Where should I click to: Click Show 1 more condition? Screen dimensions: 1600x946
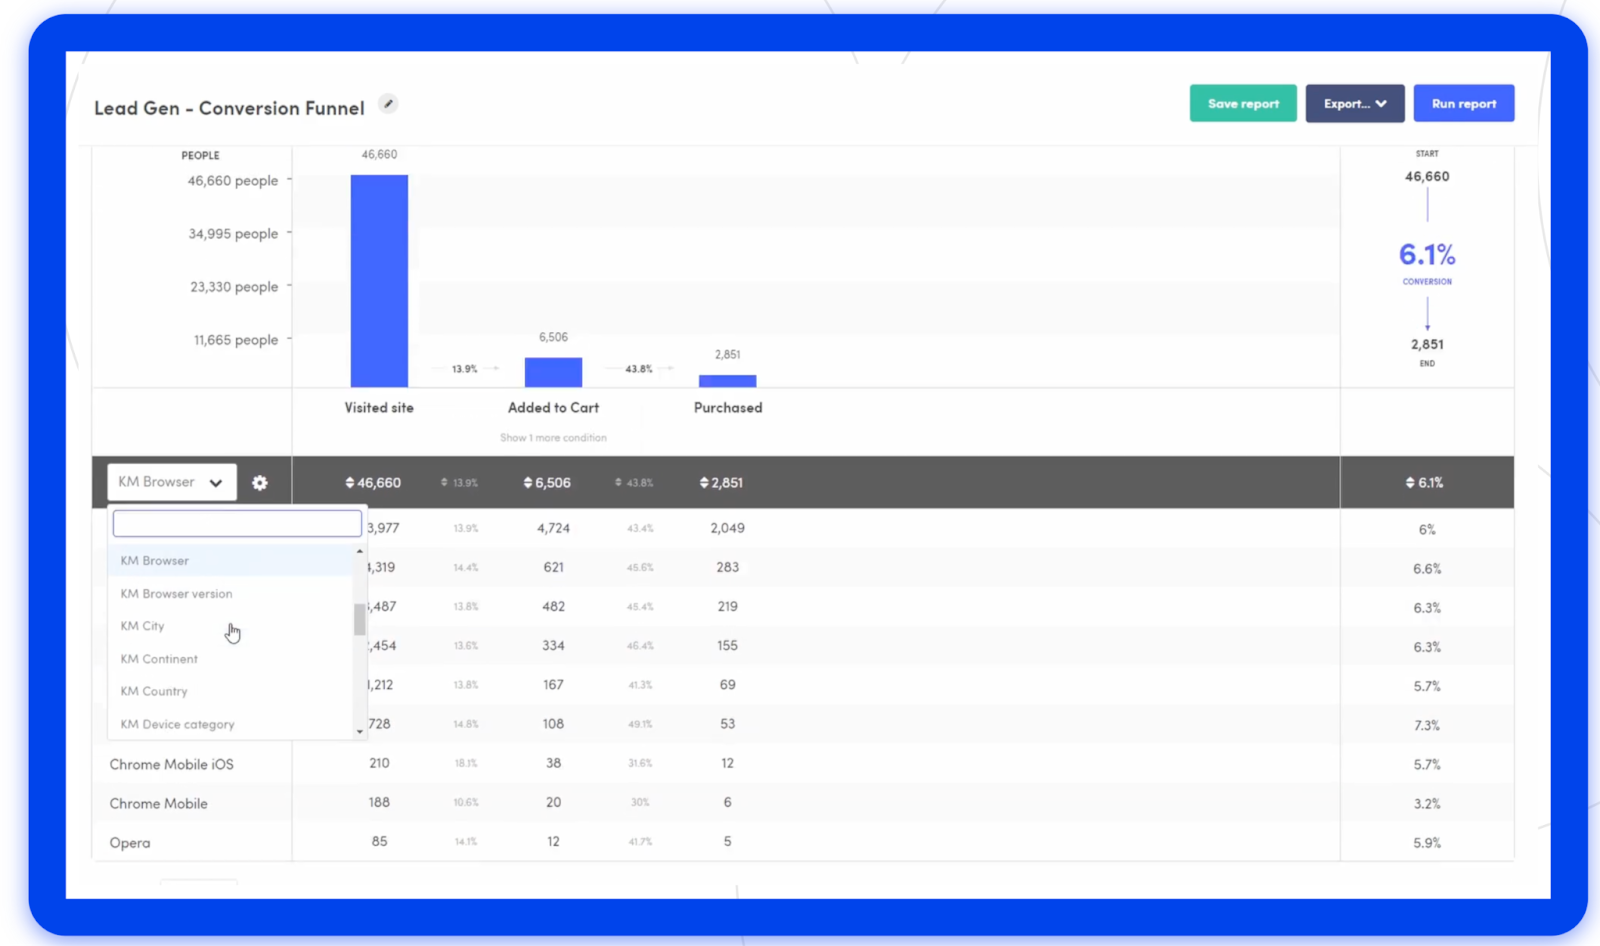click(x=553, y=437)
